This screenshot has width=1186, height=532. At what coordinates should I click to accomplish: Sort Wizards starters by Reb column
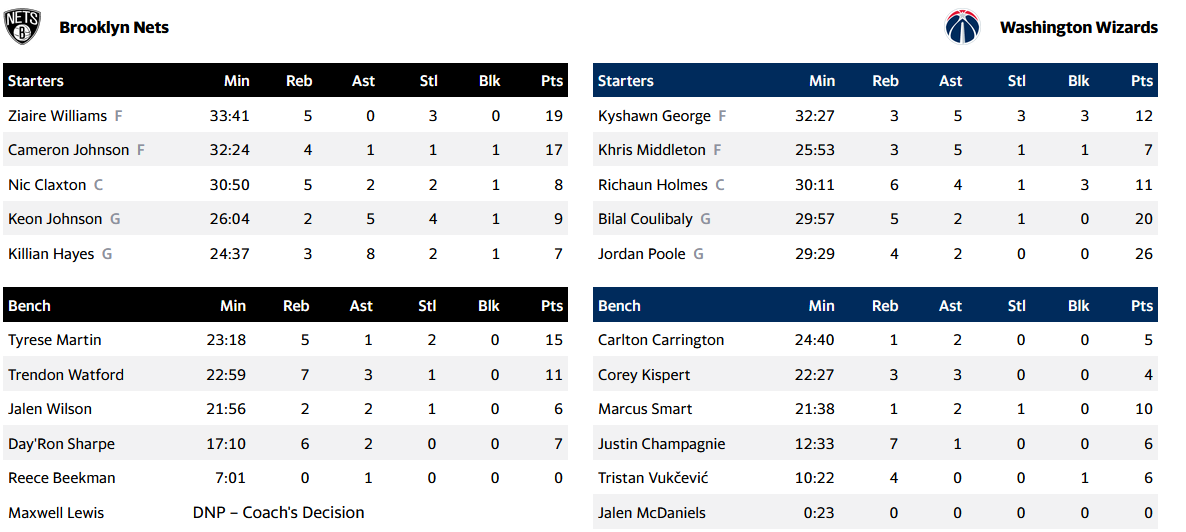coord(885,81)
